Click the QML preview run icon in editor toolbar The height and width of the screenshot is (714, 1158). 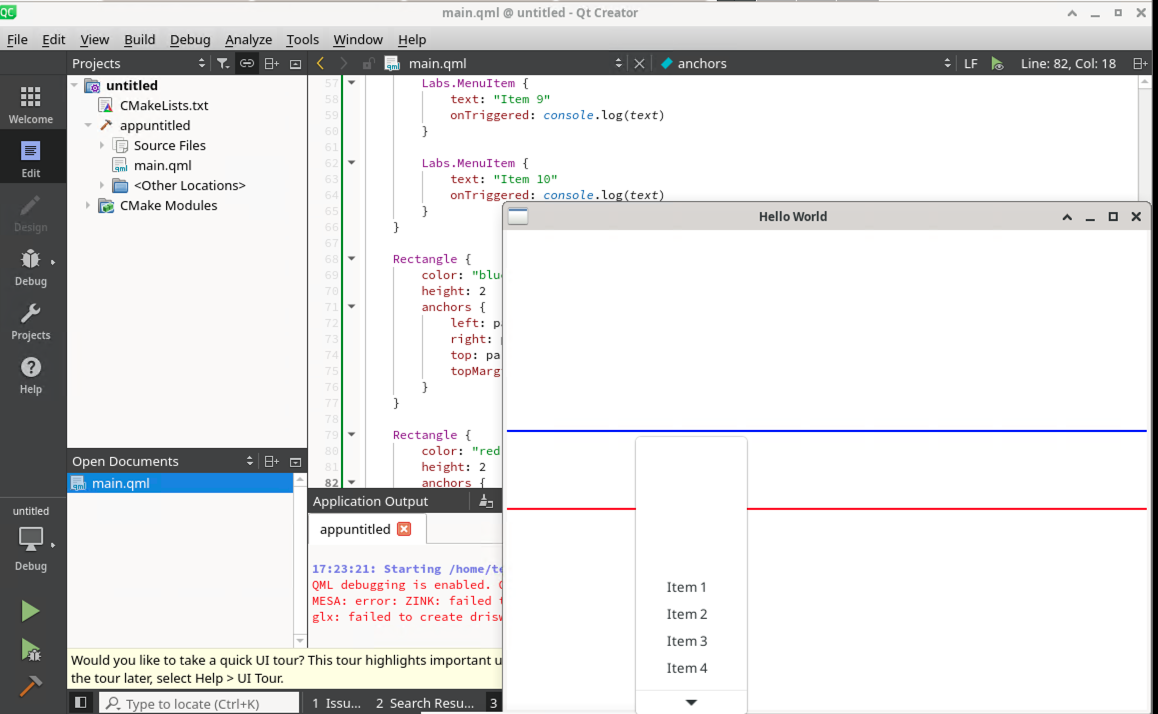click(x=998, y=63)
